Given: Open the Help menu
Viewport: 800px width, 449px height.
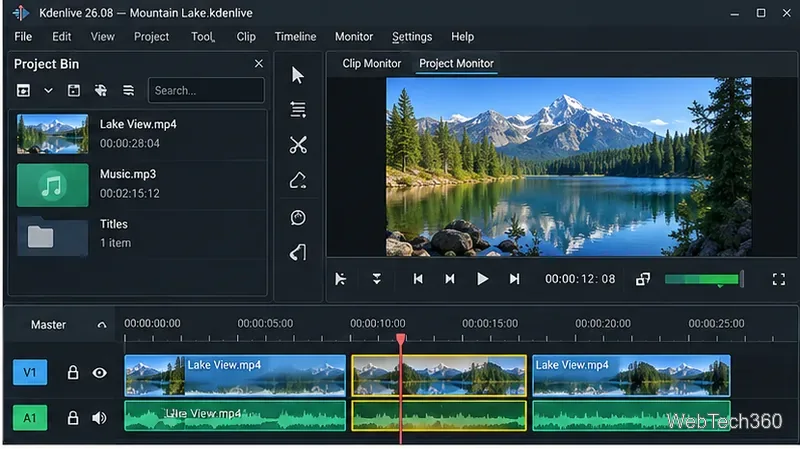Looking at the screenshot, I should point(462,37).
